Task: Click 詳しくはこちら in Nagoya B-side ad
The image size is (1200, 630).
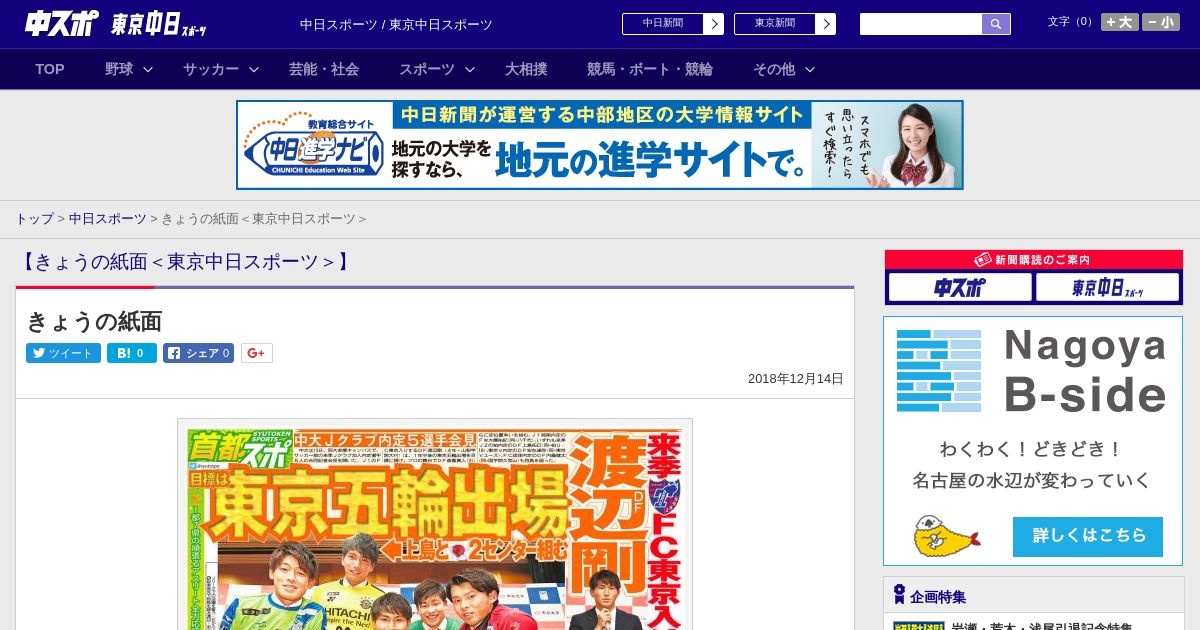Action: (x=1088, y=536)
